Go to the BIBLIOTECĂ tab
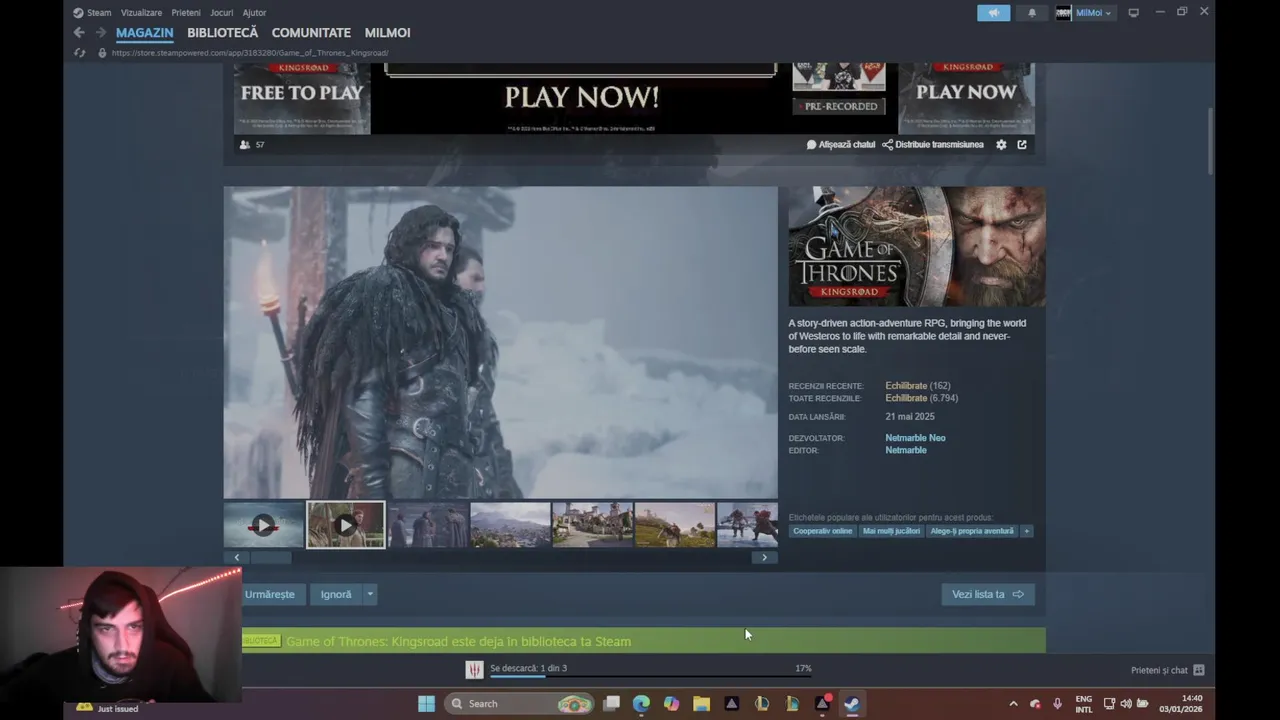 222,33
